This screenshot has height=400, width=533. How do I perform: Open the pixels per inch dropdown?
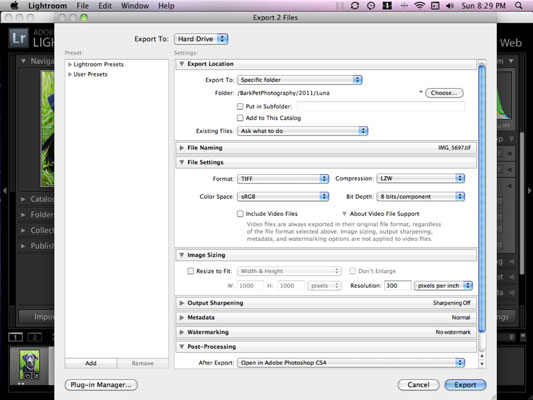pos(443,285)
